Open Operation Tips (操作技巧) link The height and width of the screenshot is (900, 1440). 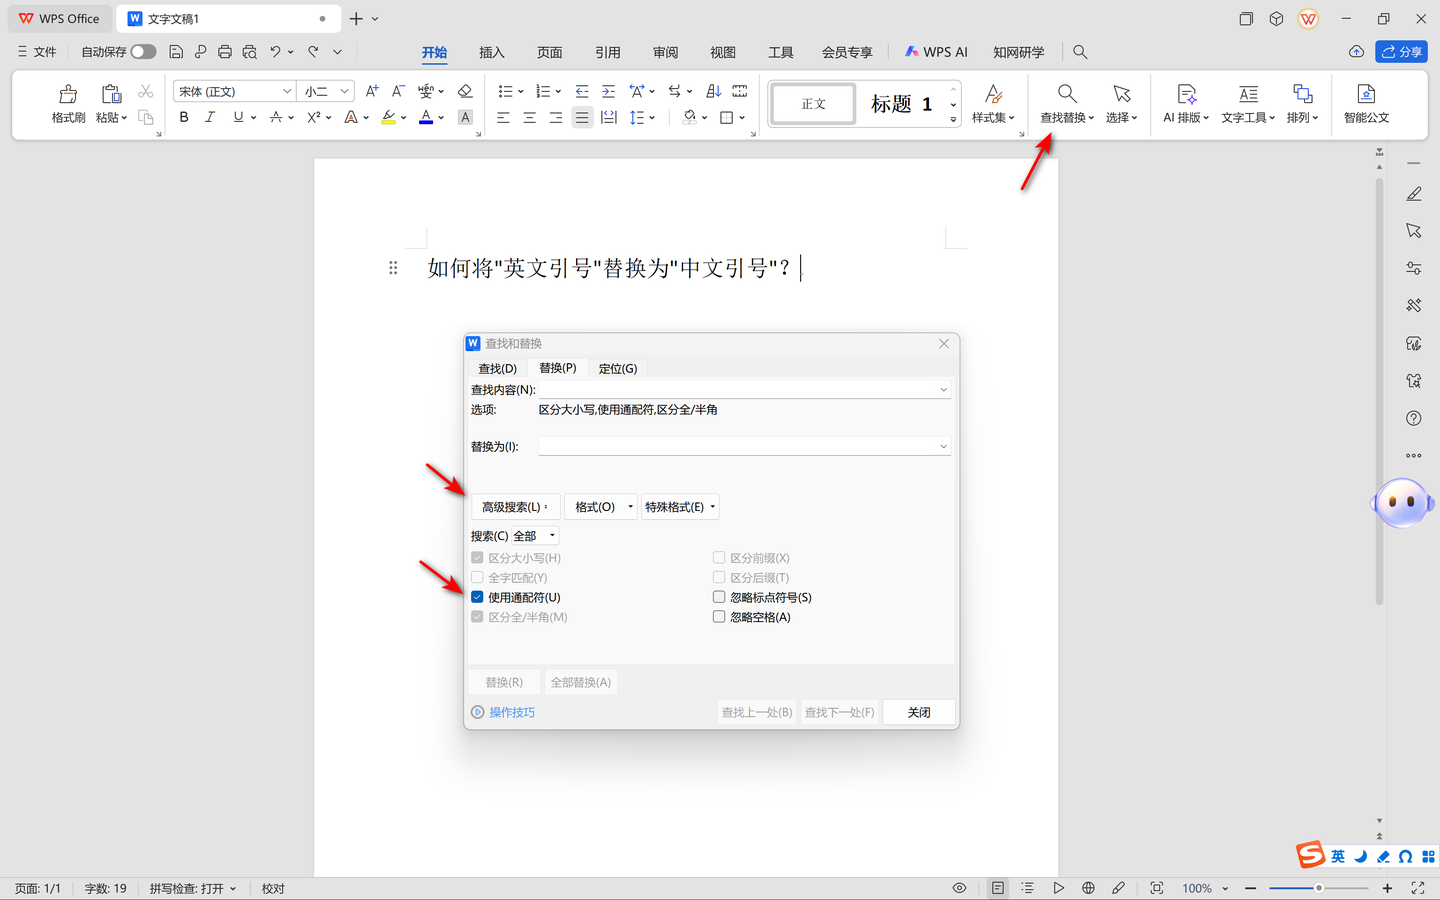point(512,712)
